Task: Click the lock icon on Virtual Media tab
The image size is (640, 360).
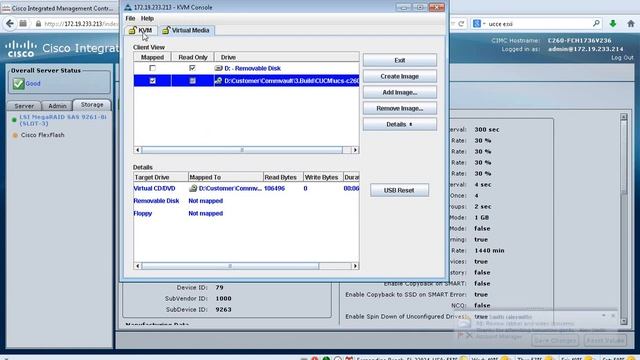Action: [x=166, y=30]
